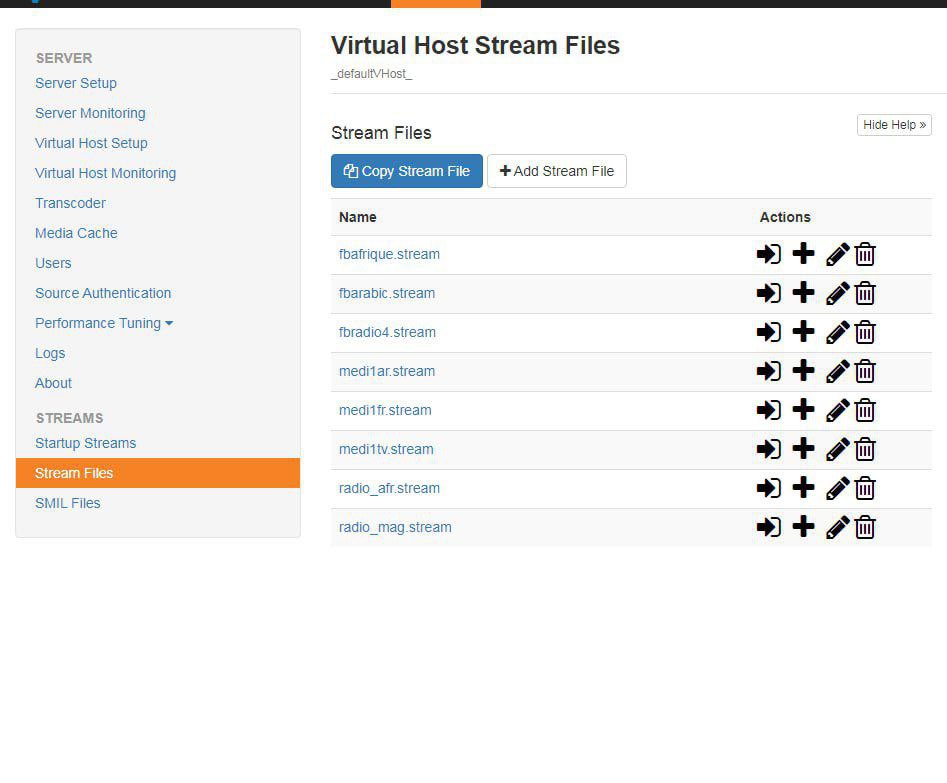Screen dimensions: 947x783
Task: Connect the fbradio4.stream file
Action: tap(768, 332)
